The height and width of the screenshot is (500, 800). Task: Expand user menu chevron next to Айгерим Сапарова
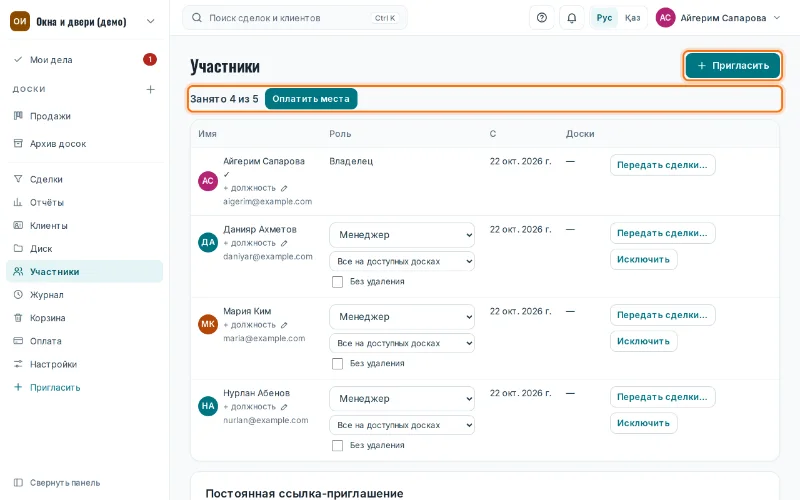tap(777, 18)
